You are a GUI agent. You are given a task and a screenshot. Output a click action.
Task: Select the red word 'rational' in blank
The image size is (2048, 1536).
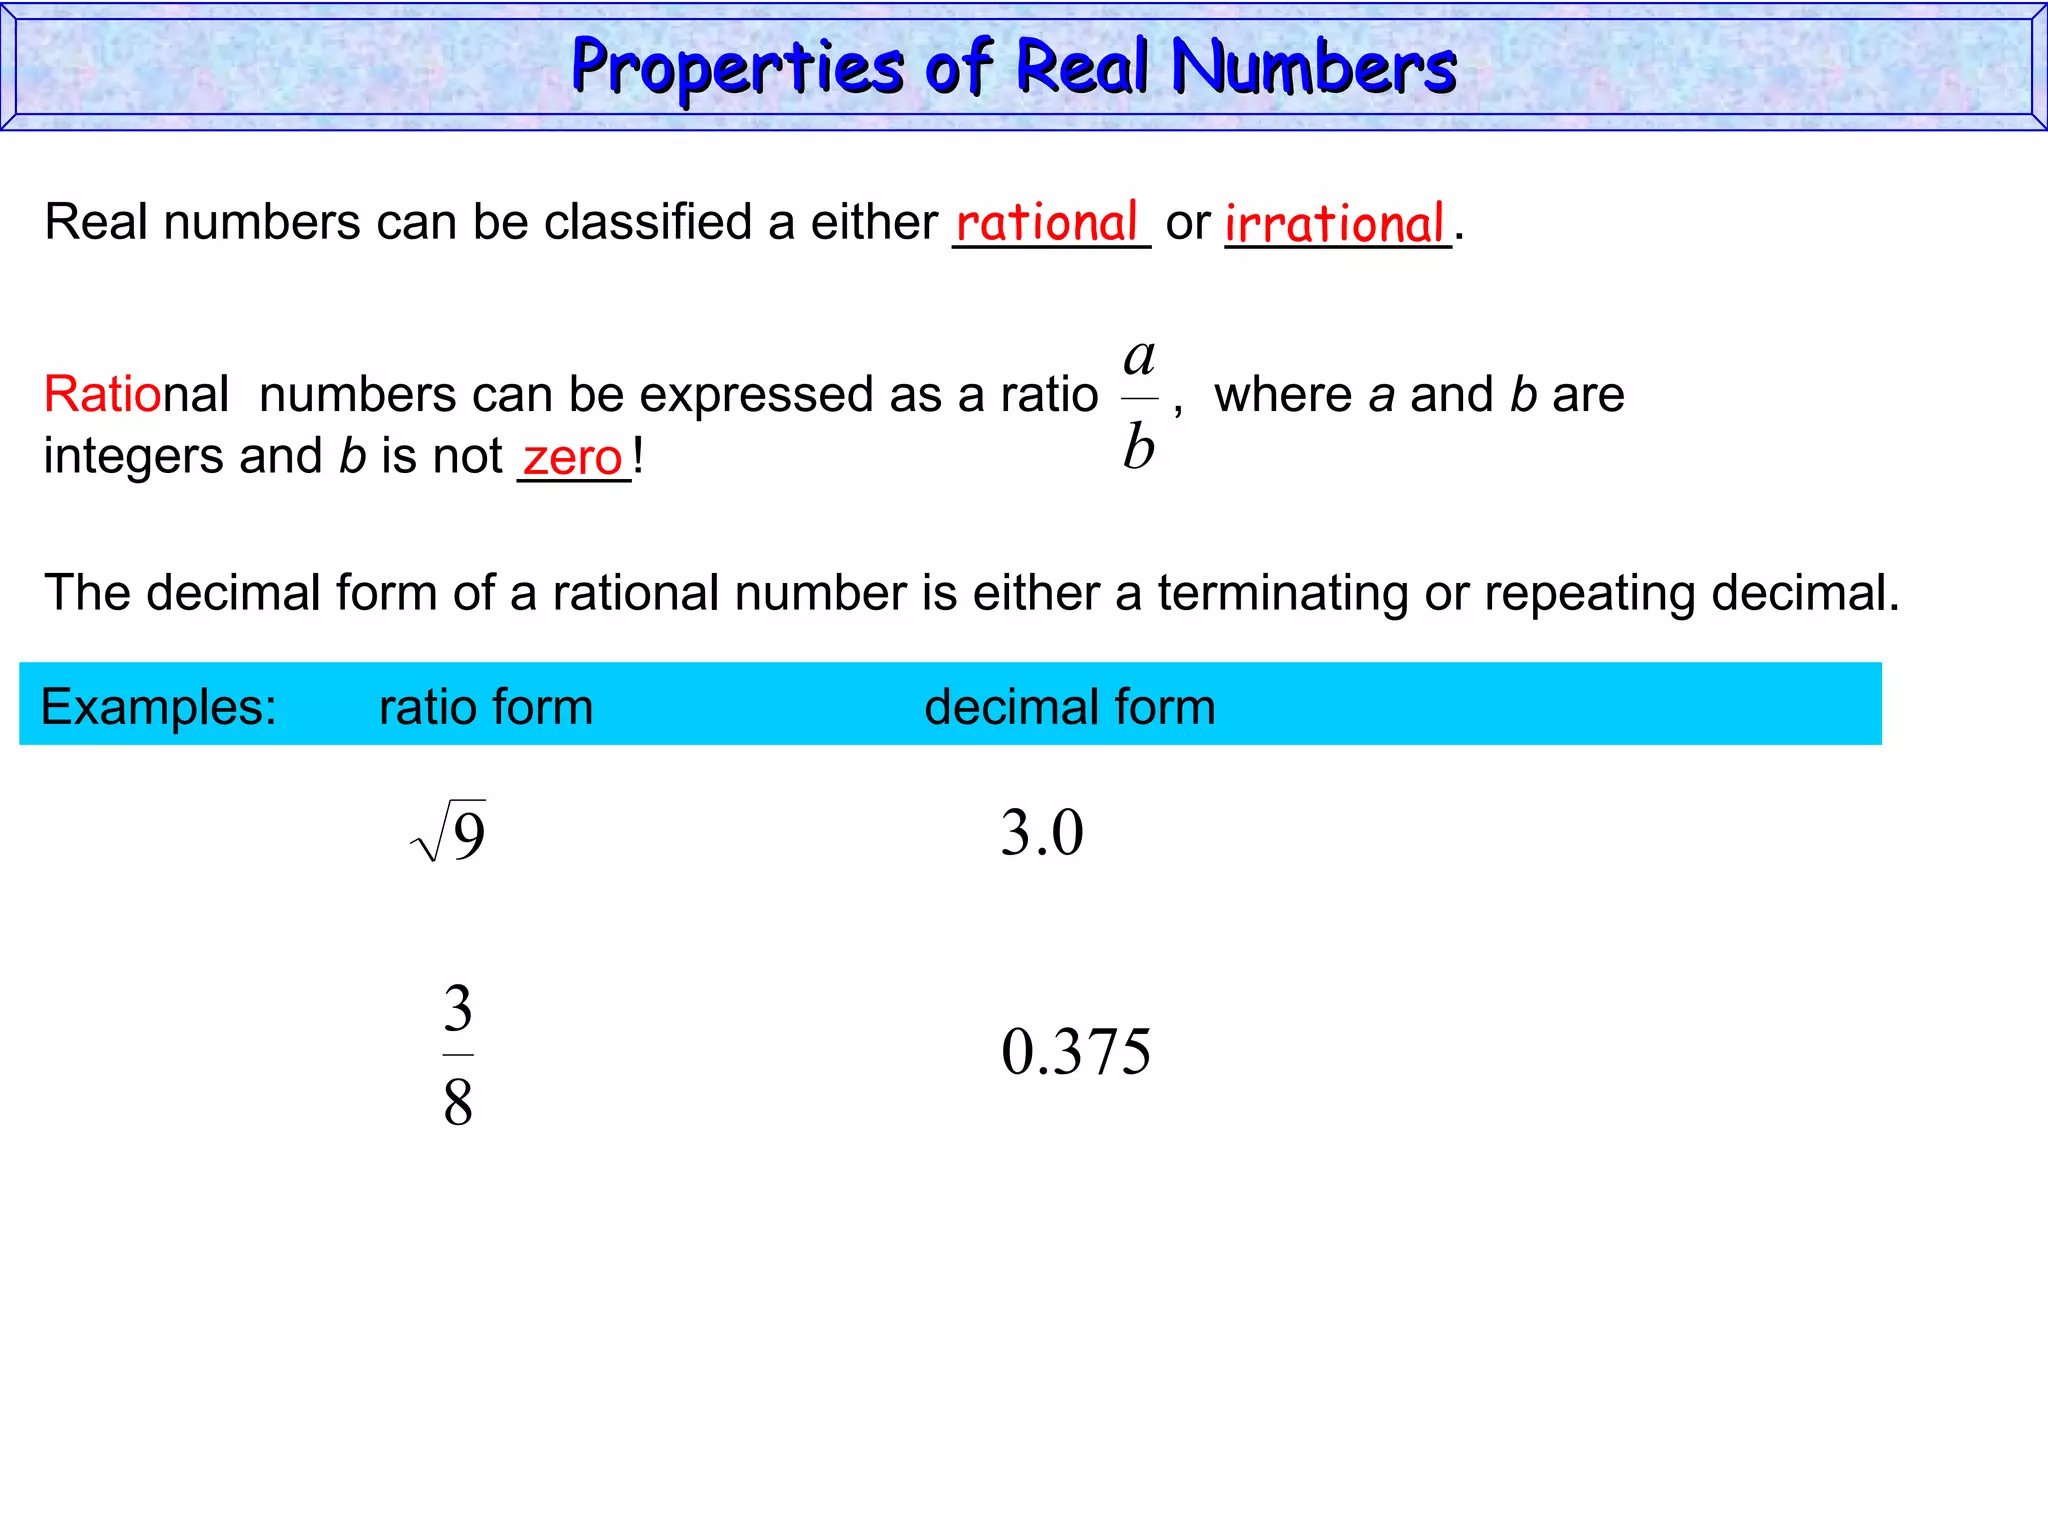coord(1047,221)
